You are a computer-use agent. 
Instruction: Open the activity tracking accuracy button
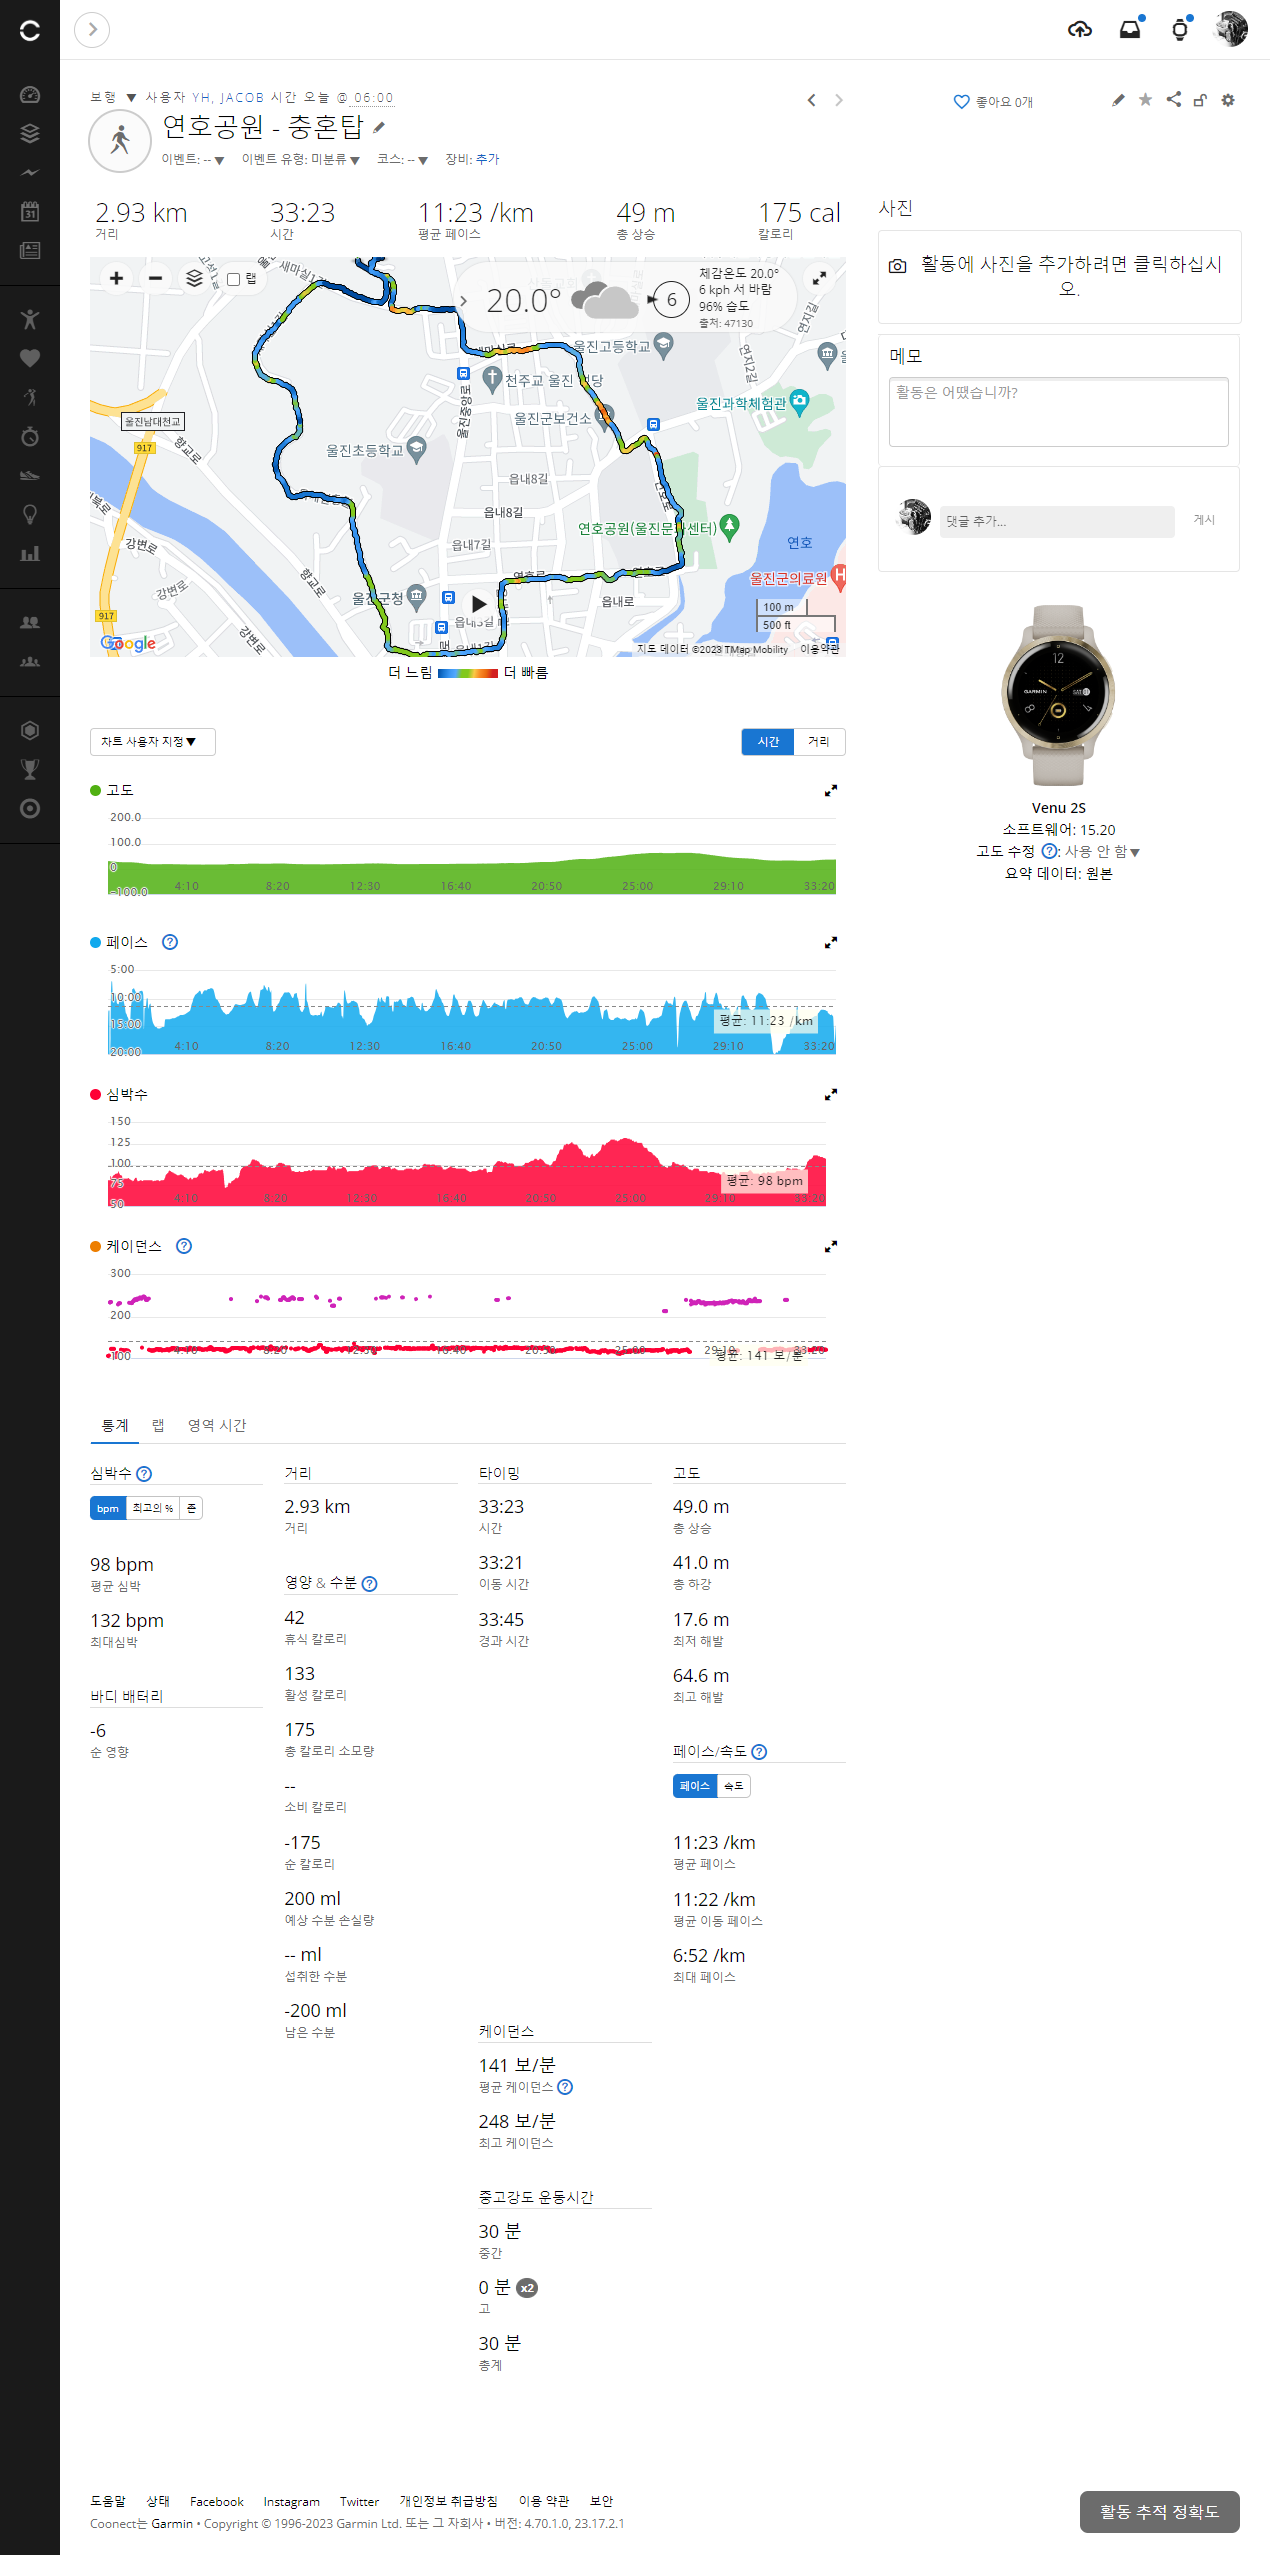point(1160,2512)
